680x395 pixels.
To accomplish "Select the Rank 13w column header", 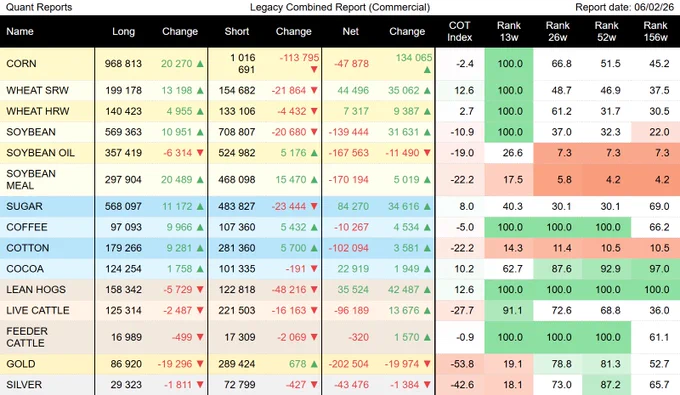I will [x=509, y=31].
